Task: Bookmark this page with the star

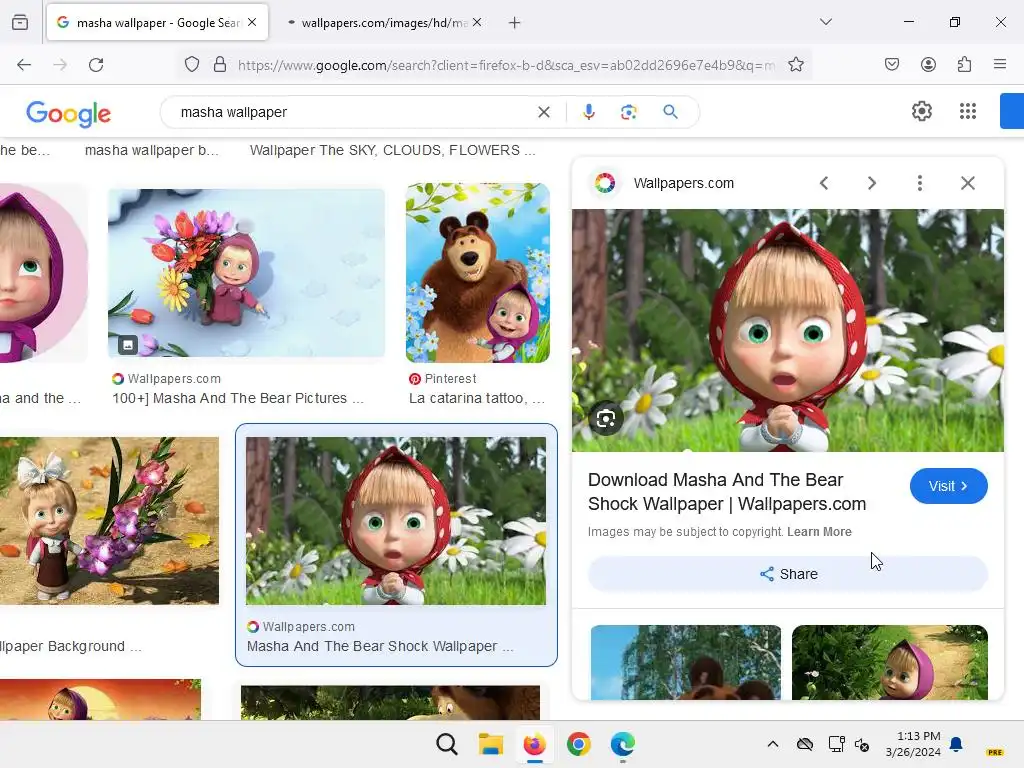Action: click(795, 65)
